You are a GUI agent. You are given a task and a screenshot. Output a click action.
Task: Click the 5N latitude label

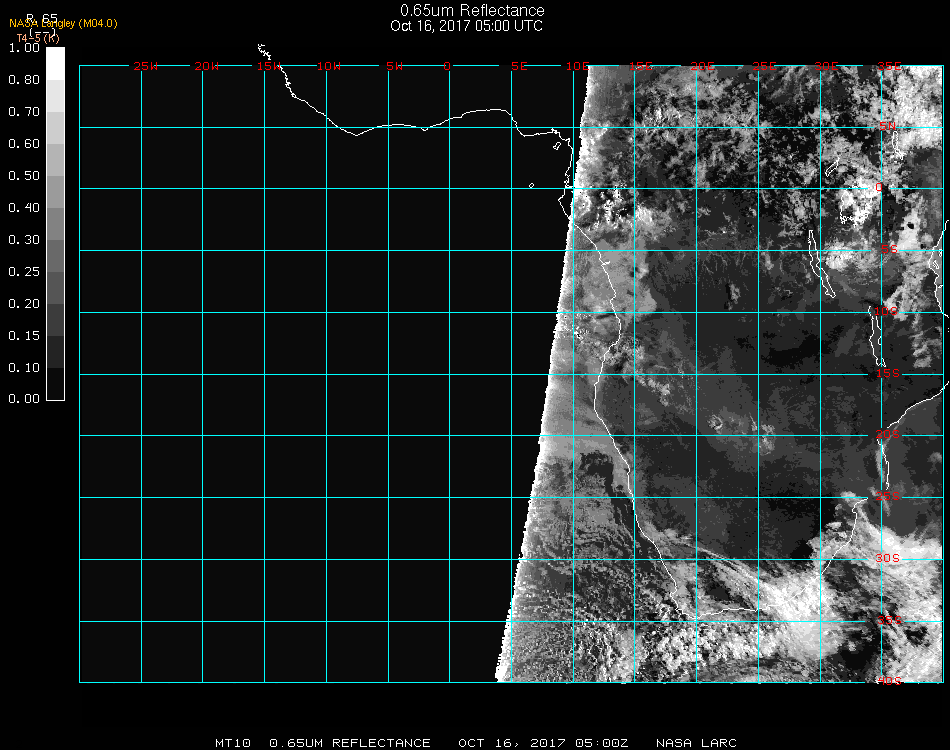coord(887,126)
